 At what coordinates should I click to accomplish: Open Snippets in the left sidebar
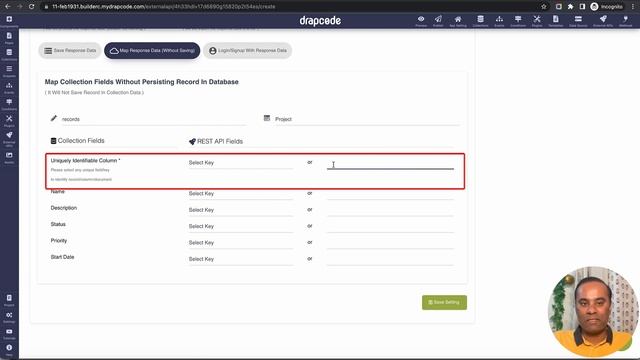(9, 71)
